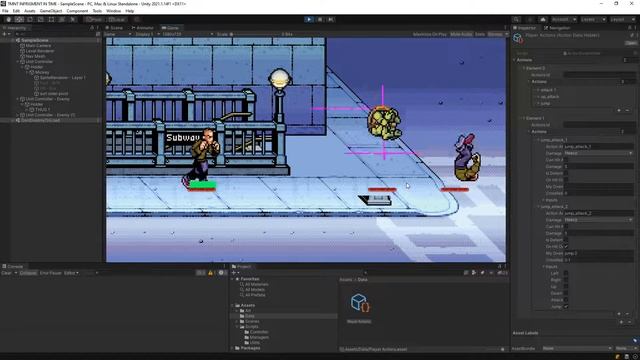
Task: Toggle Maximize On Play
Action: point(430,34)
